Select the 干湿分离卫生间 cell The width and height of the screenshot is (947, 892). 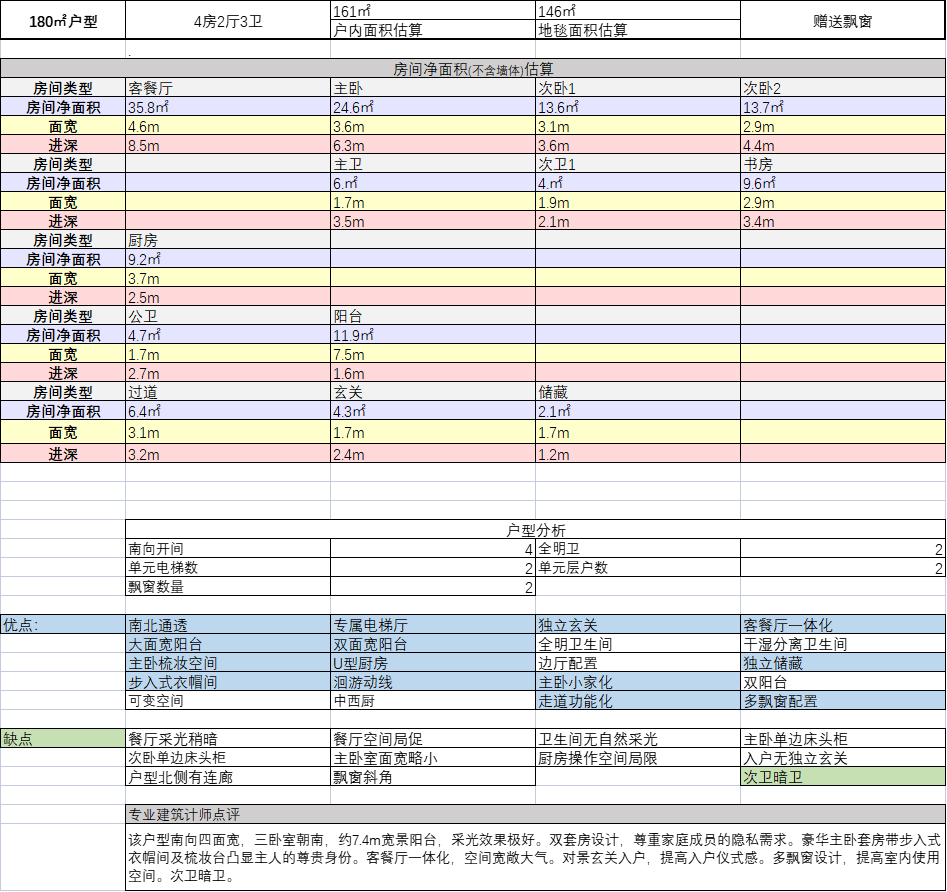pos(843,644)
